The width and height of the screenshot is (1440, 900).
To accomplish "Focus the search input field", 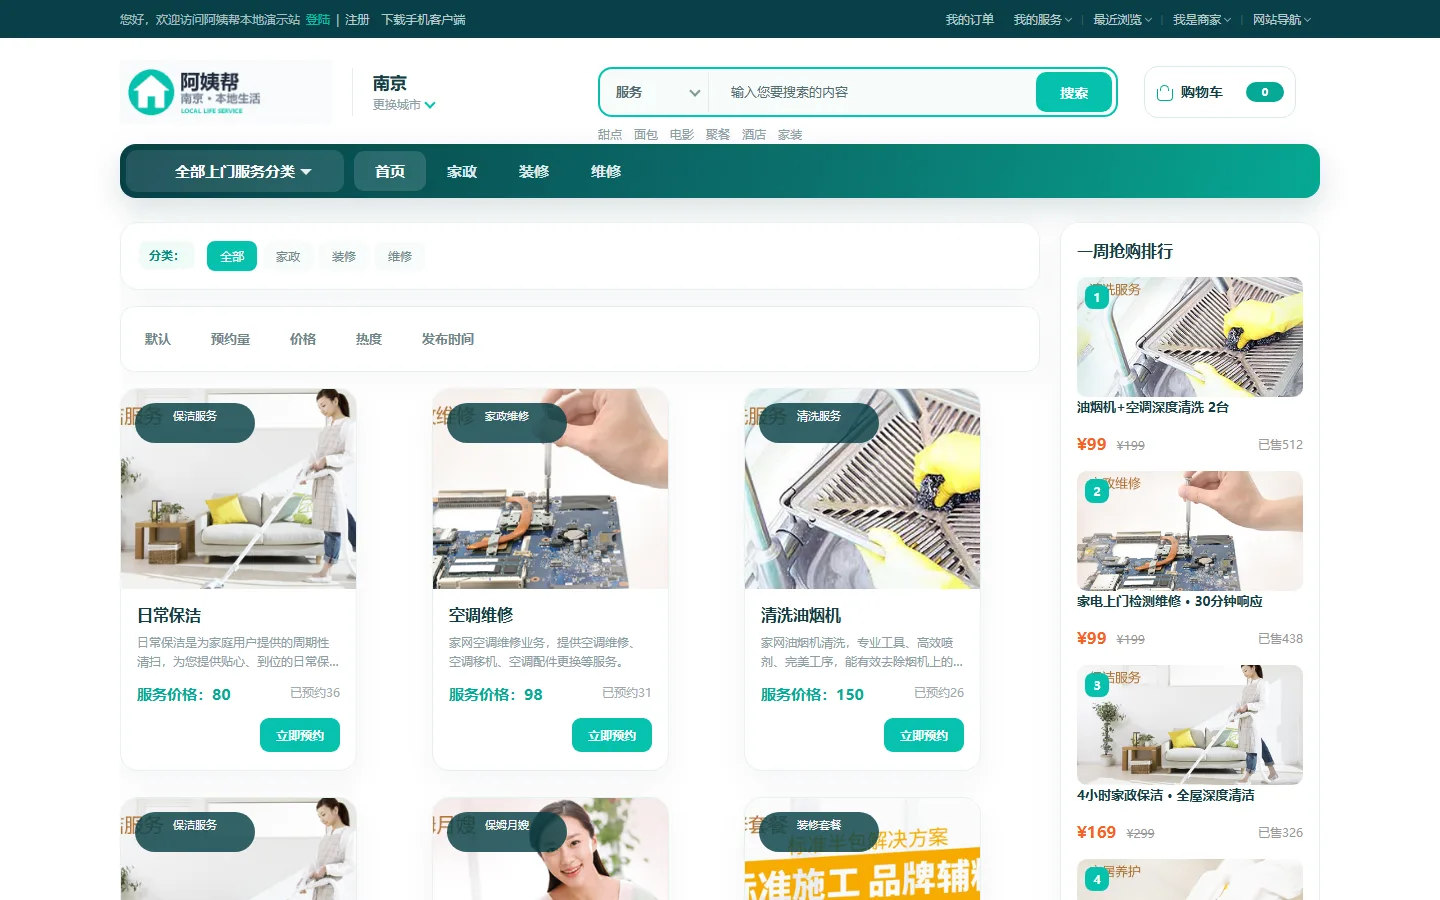I will point(872,92).
